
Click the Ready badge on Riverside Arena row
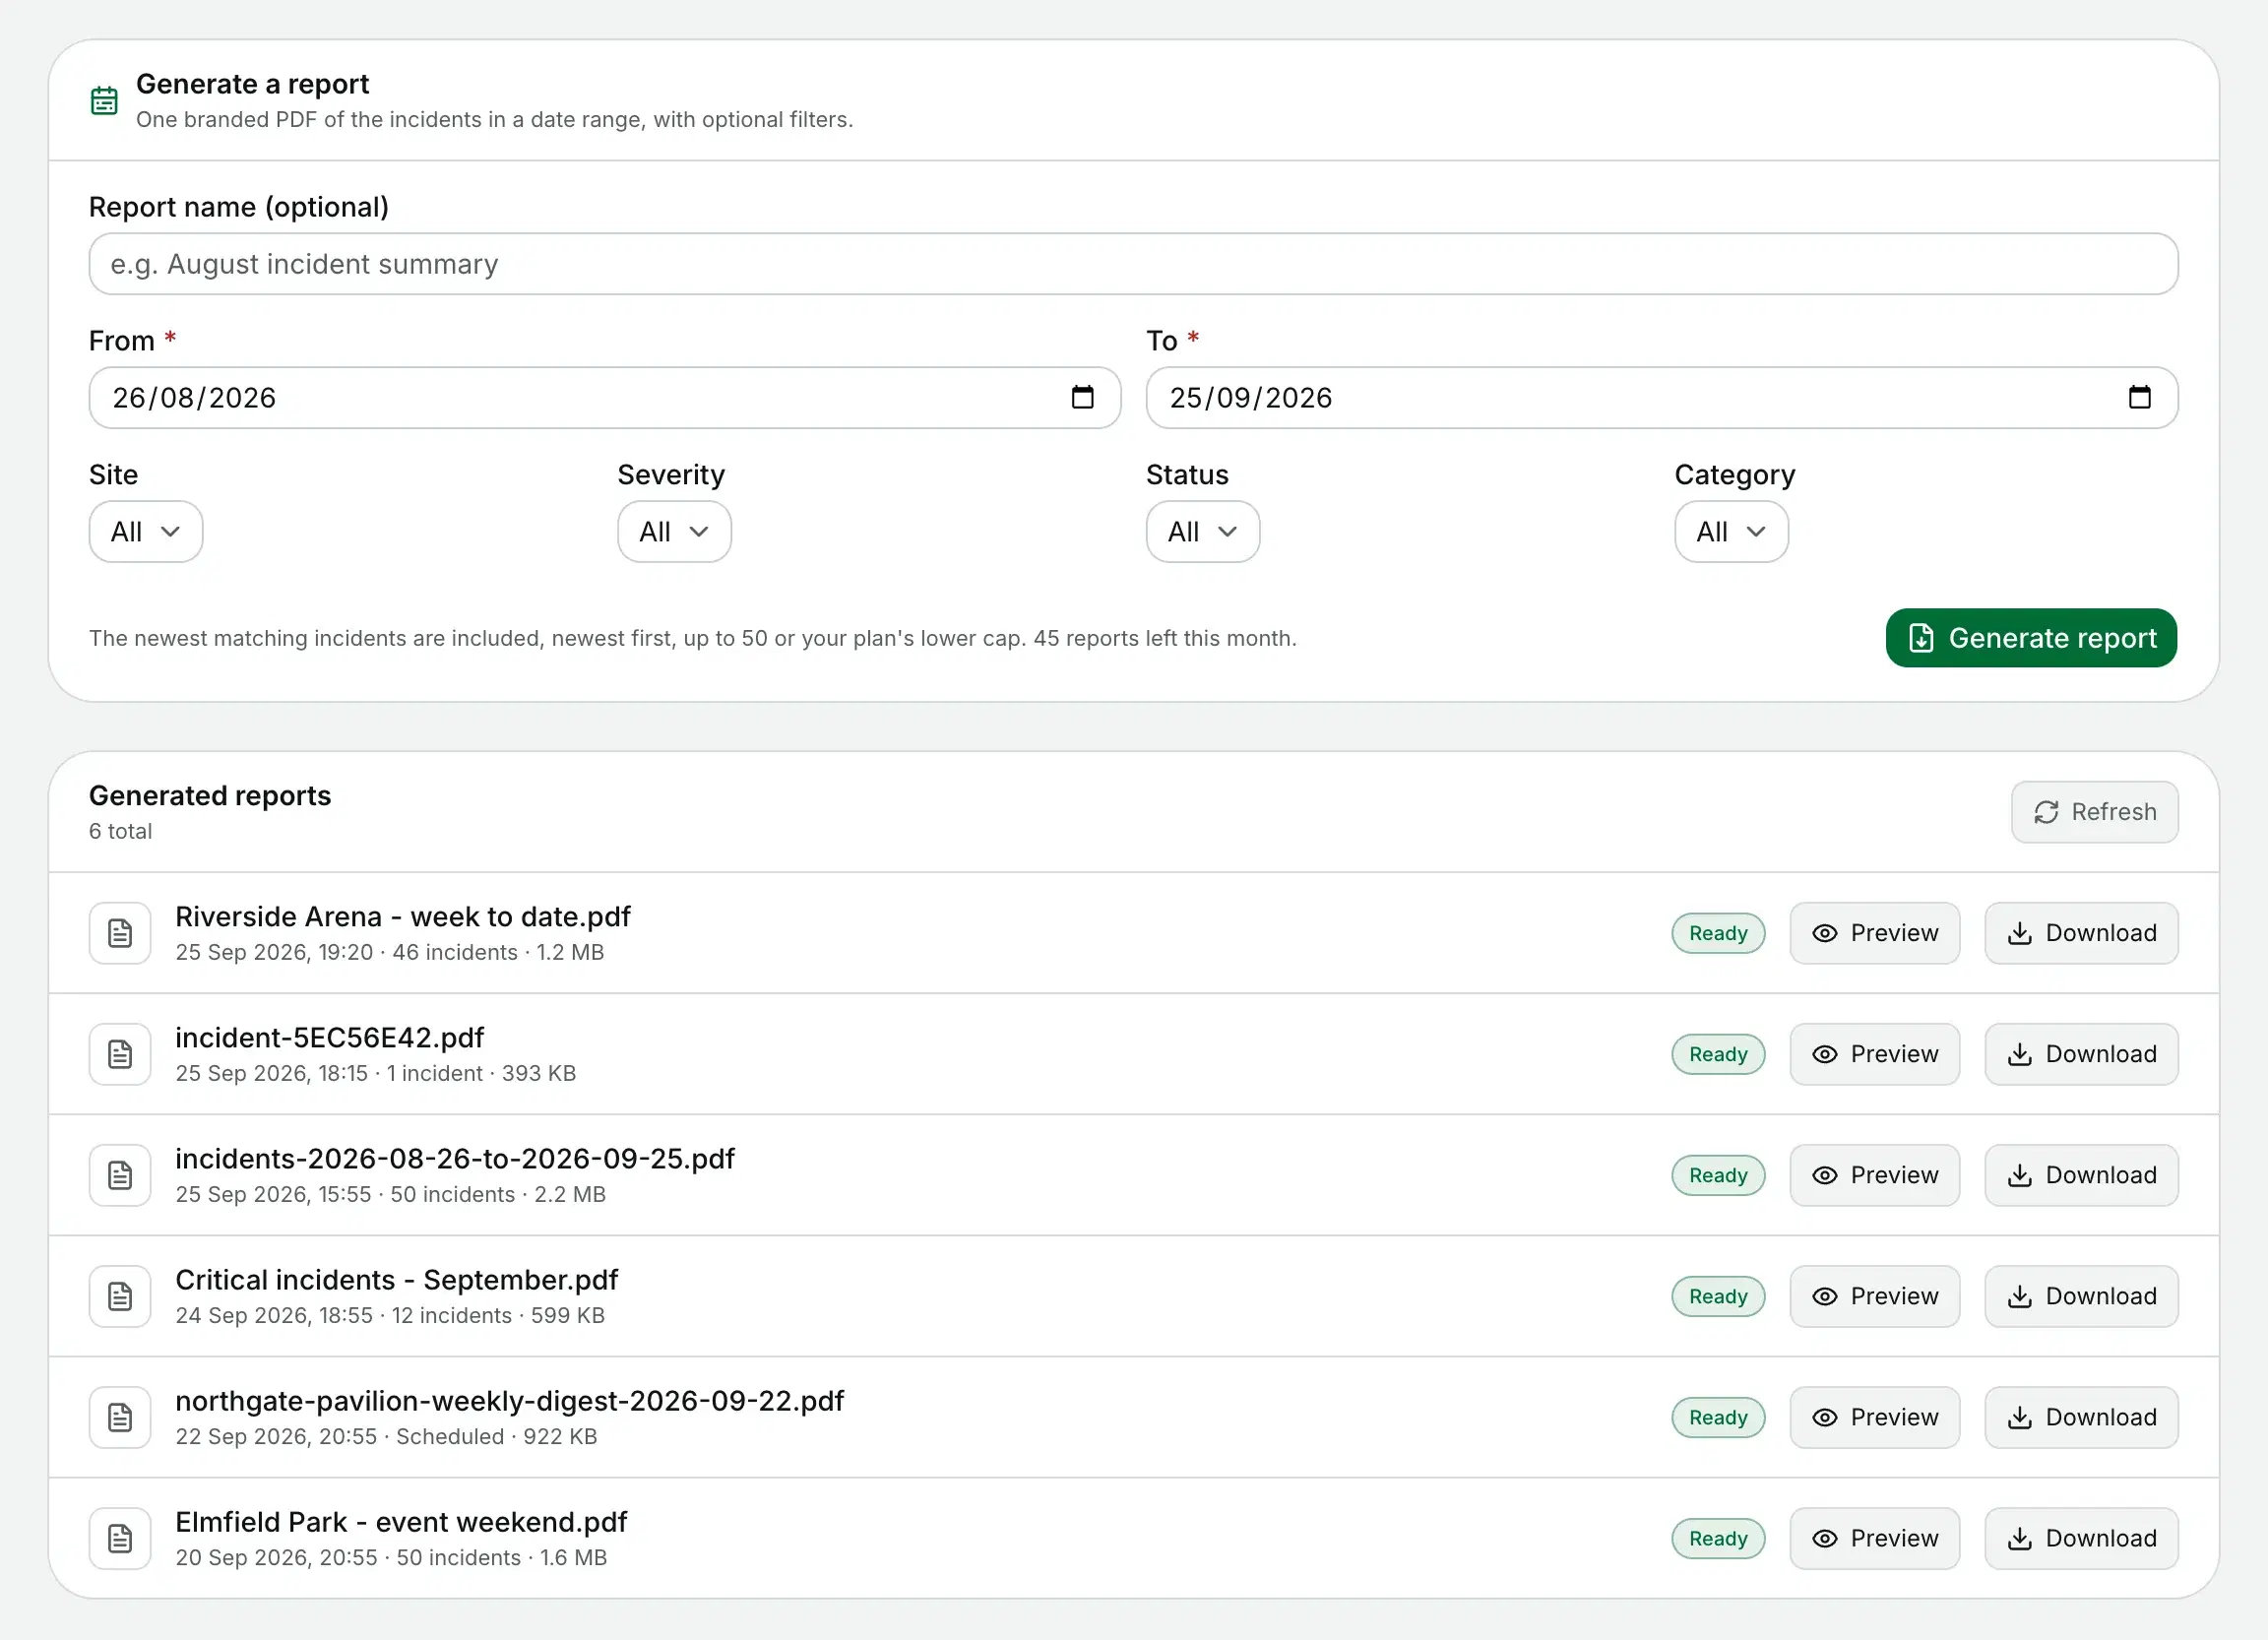pos(1718,933)
